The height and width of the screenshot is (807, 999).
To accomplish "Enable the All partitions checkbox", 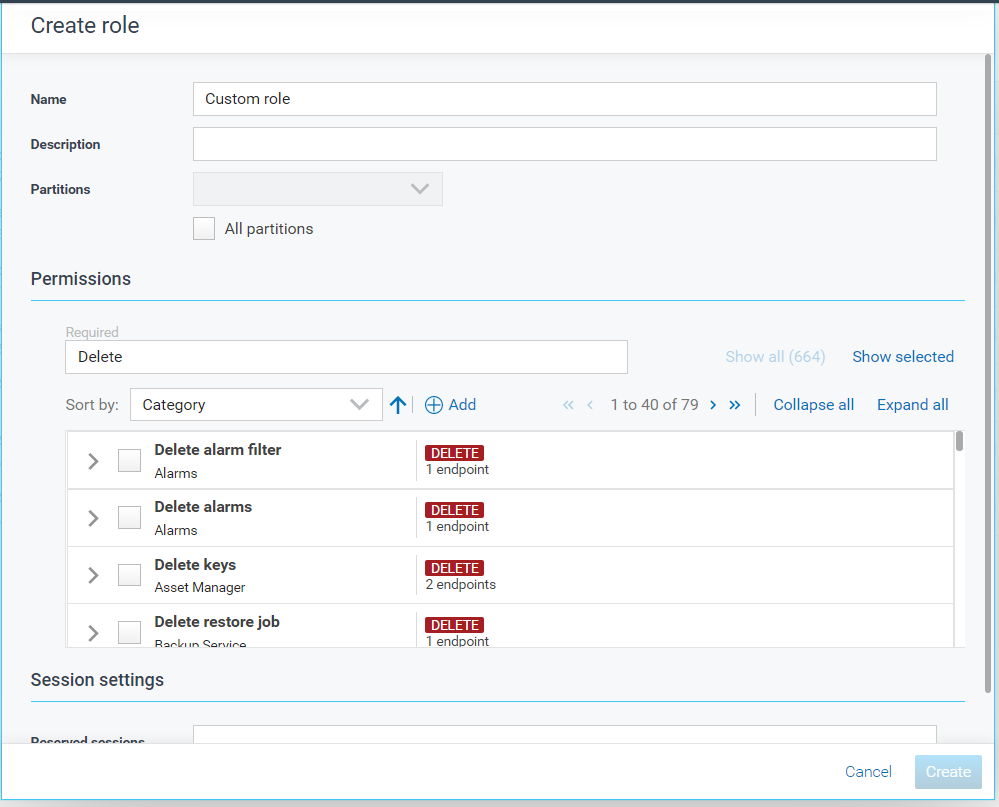I will coord(204,229).
